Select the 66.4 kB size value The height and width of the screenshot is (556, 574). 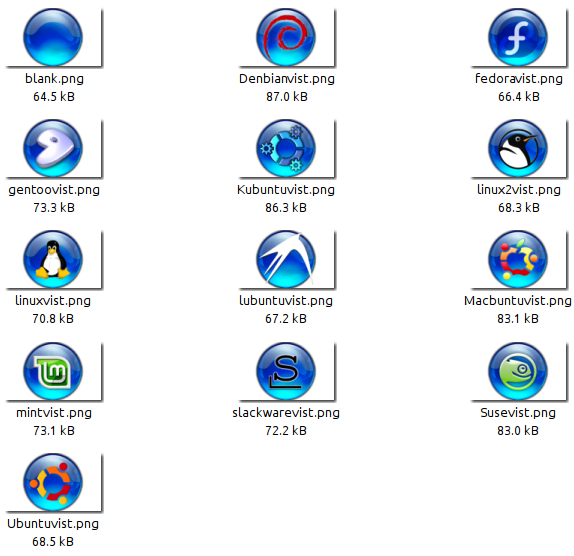[518, 97]
